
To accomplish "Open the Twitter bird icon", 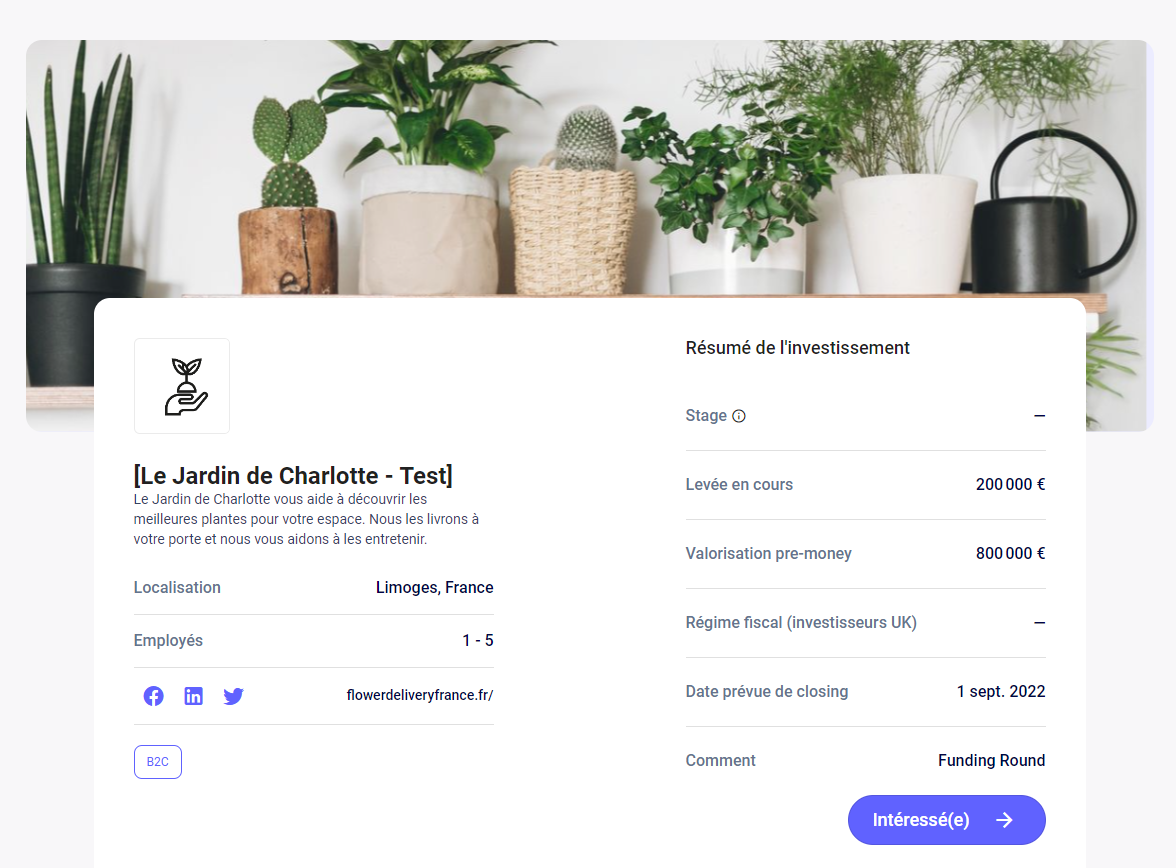I will point(233,696).
